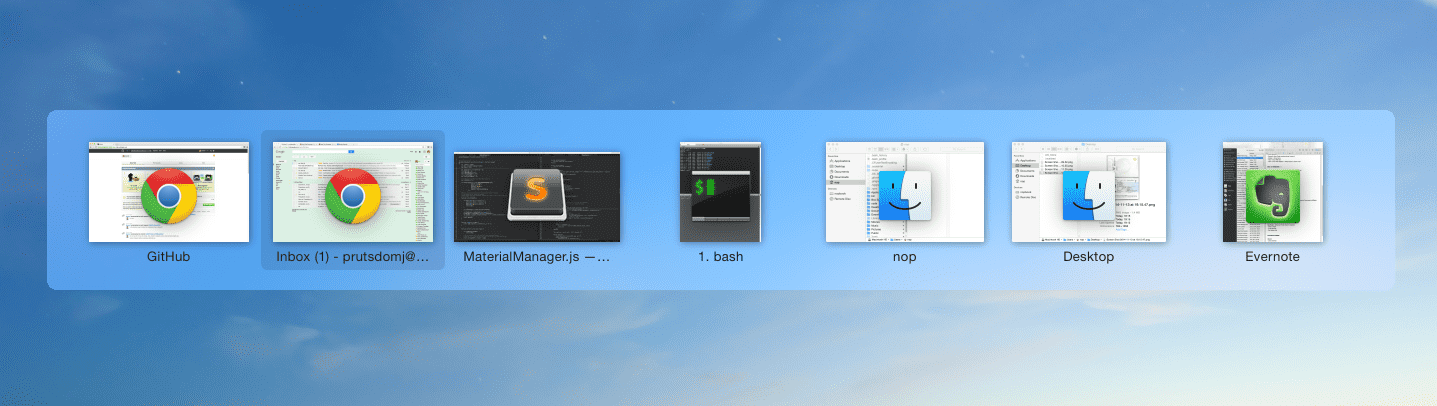
Task: Click the "Evernote" window label
Action: (1272, 256)
